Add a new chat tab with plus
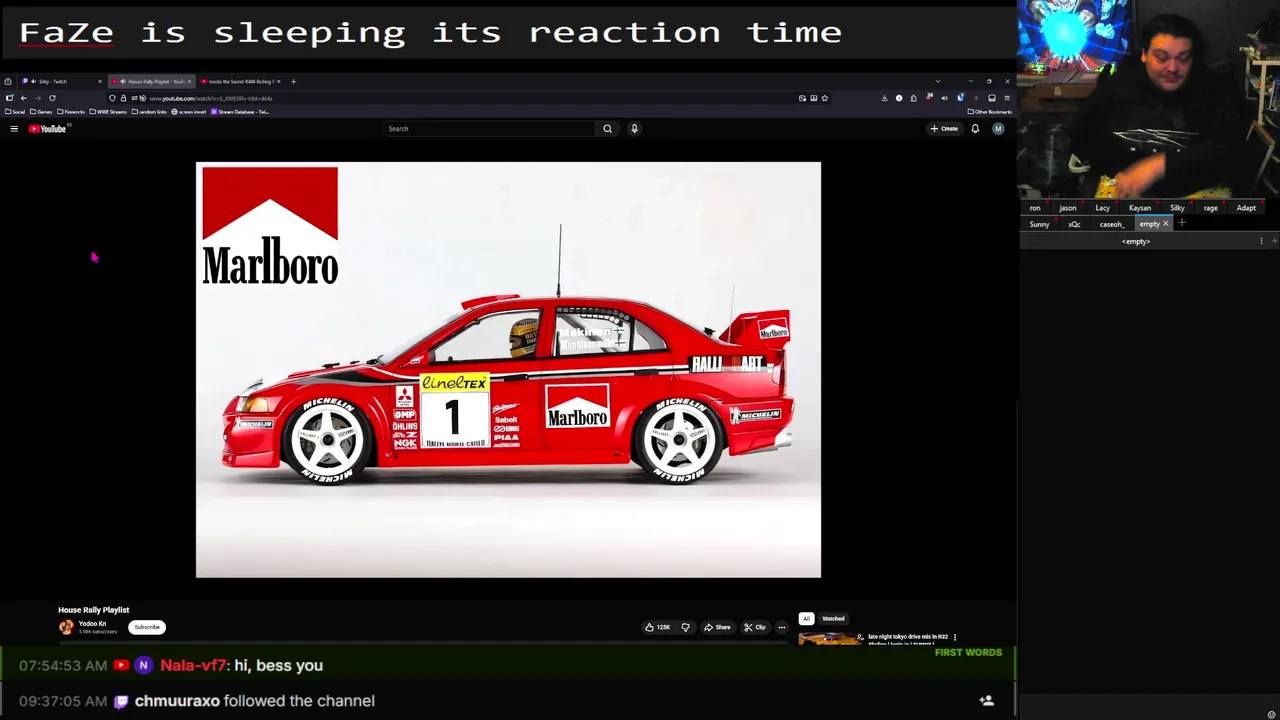This screenshot has width=1280, height=720. tap(1181, 224)
